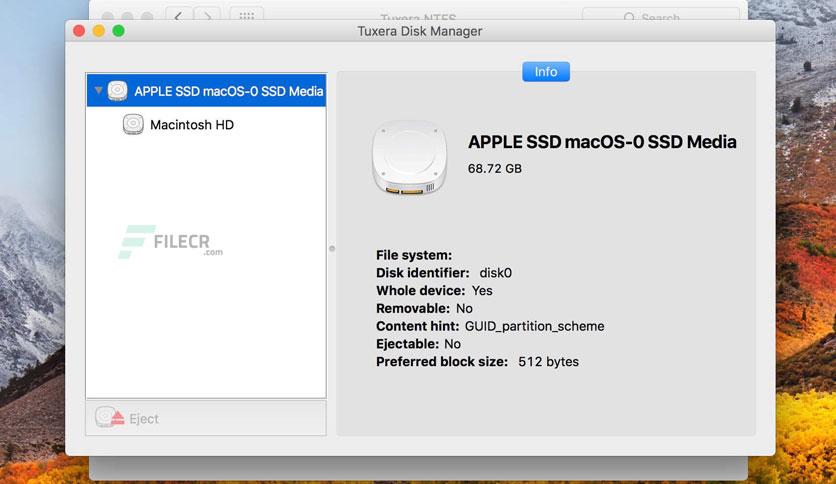
Task: Click the APPLE SSD macOS-0 SSD Media heading
Action: coord(602,142)
